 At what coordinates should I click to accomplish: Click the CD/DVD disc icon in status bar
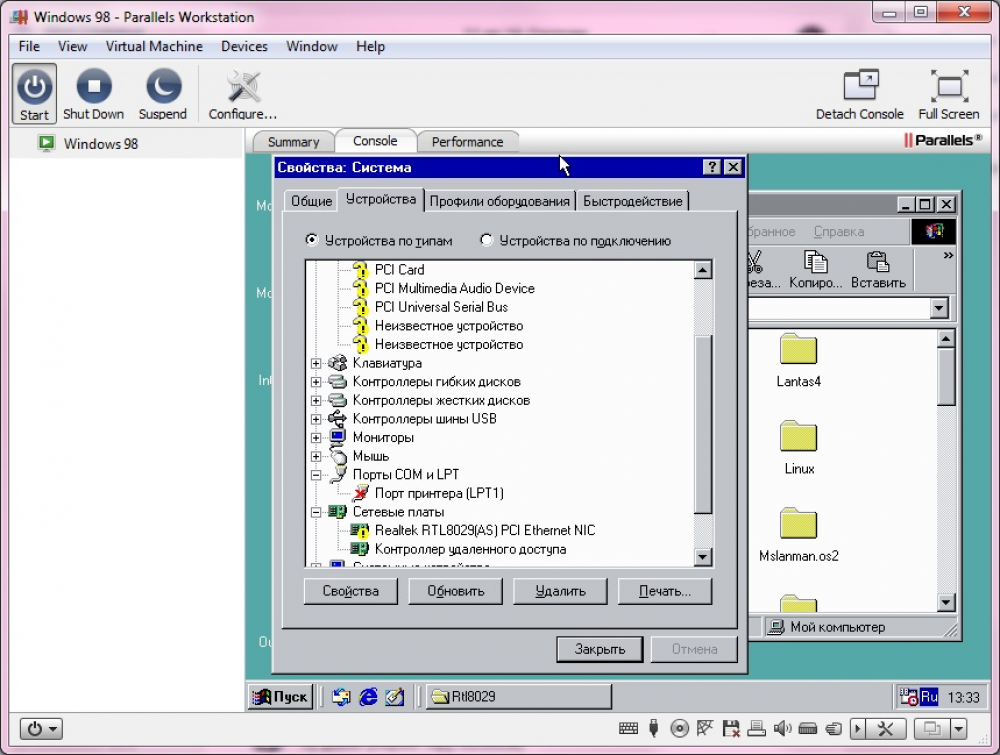[x=680, y=728]
